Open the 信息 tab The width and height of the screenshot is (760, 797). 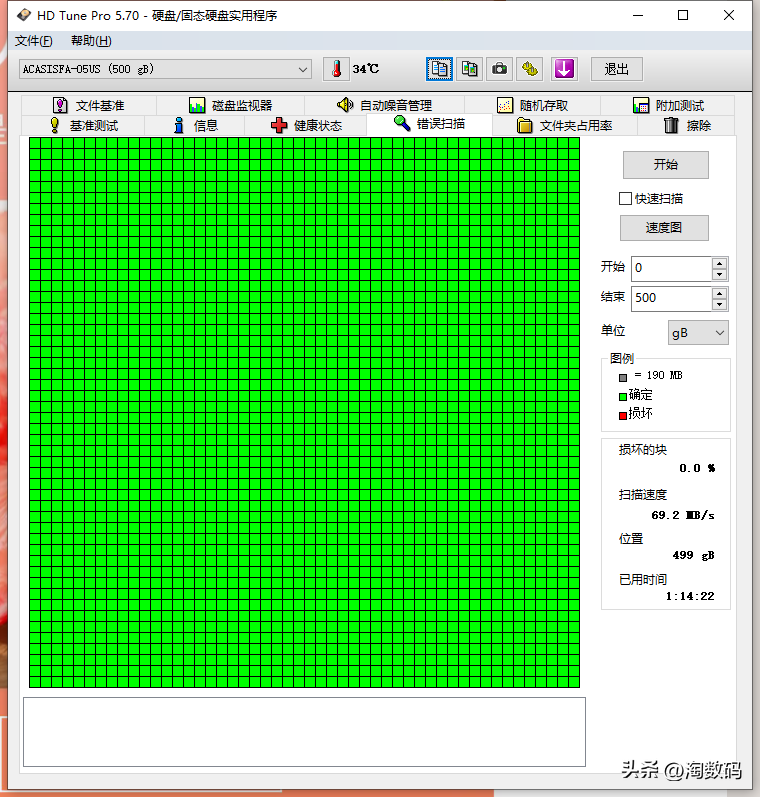coord(195,125)
